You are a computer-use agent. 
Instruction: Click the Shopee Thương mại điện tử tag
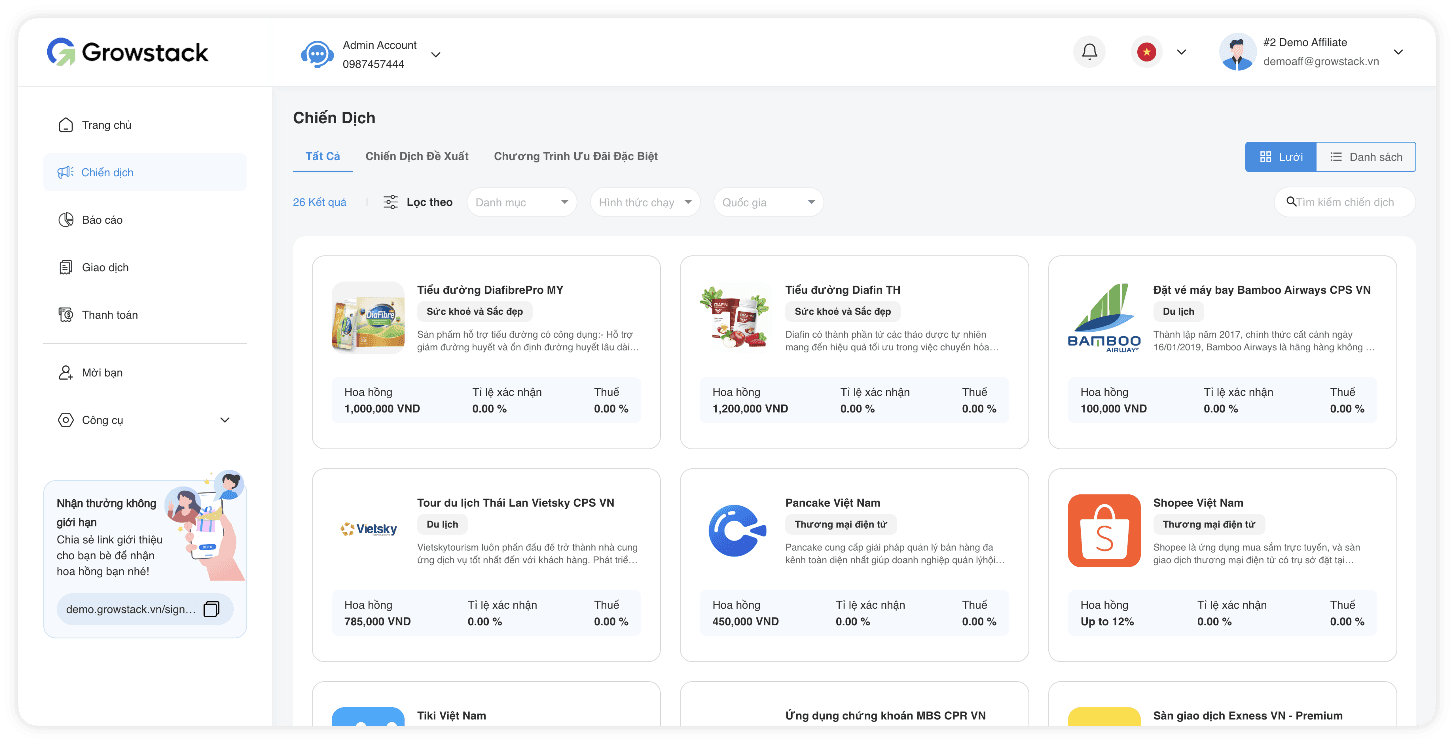(x=1209, y=524)
